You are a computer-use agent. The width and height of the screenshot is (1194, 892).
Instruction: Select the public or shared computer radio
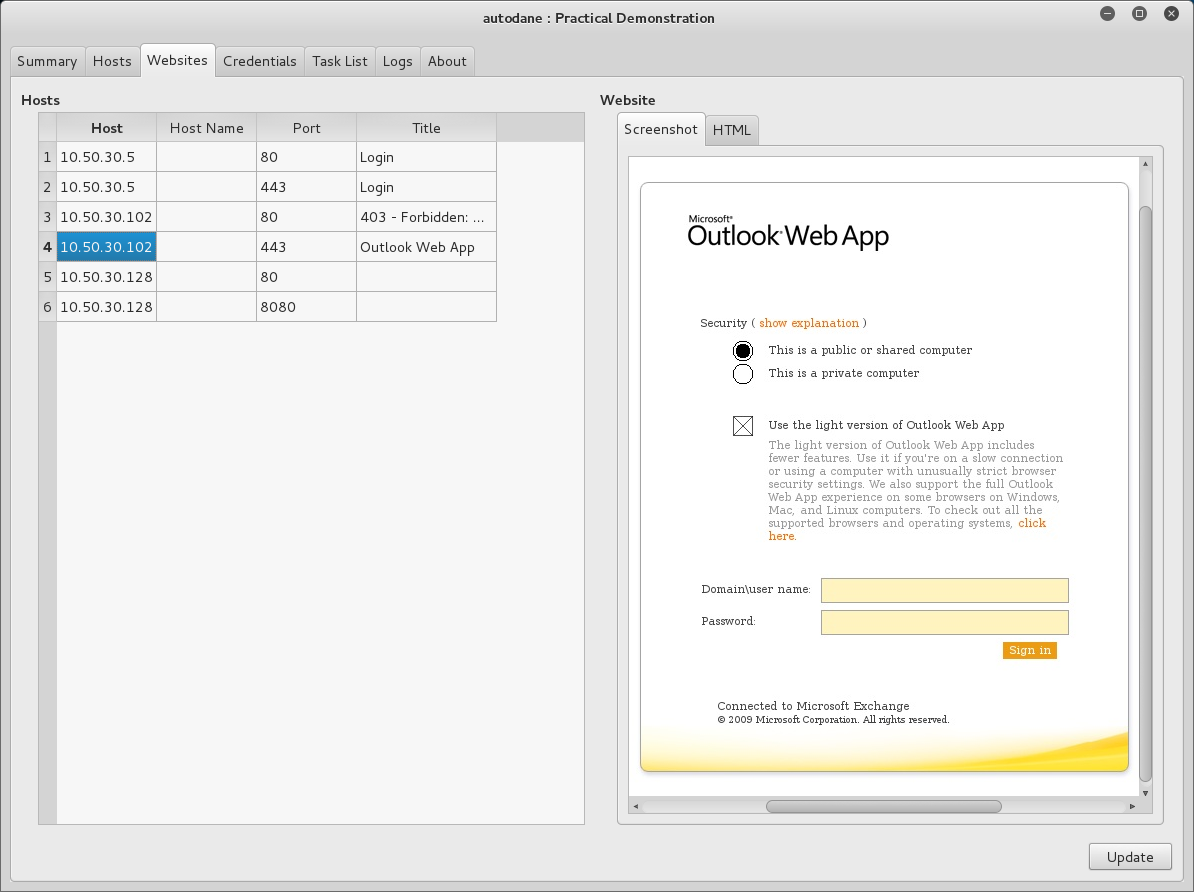(743, 351)
